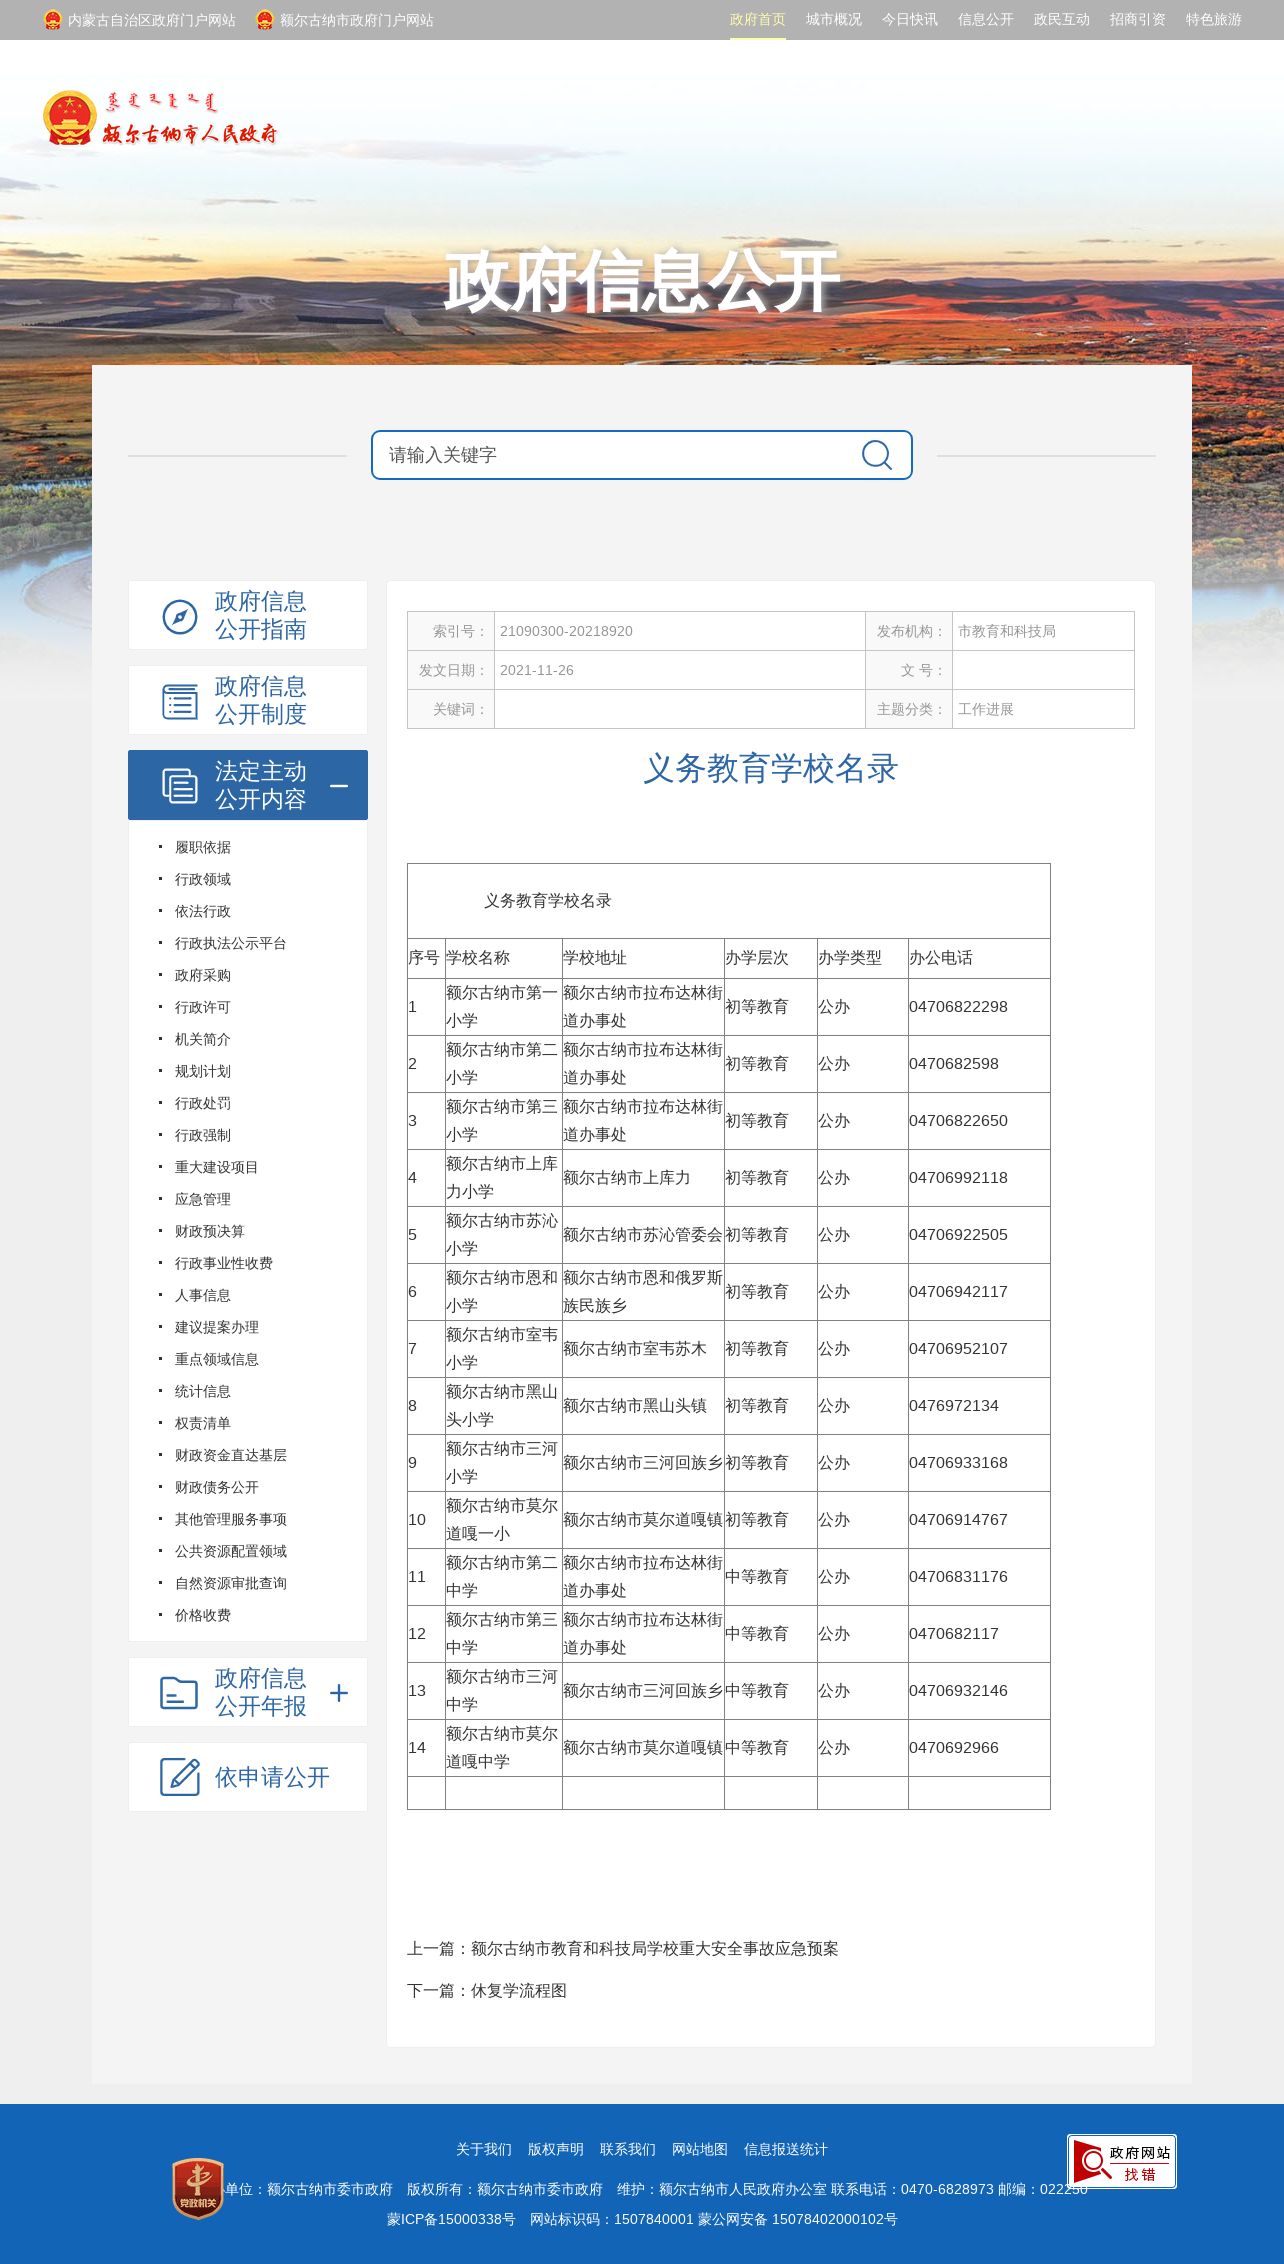Click index number 21090300-20218920
Viewport: 1284px width, 2264px height.
point(566,631)
